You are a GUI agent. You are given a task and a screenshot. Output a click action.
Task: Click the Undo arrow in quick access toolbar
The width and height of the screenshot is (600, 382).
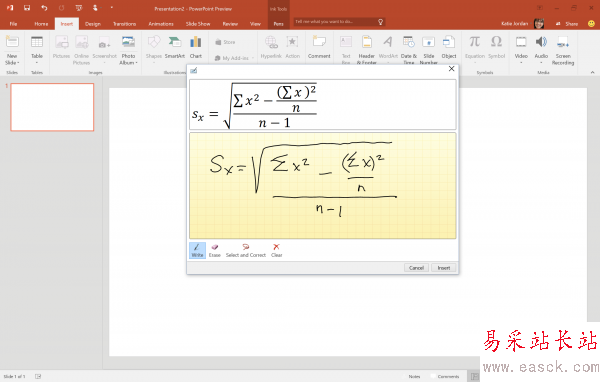pos(44,8)
